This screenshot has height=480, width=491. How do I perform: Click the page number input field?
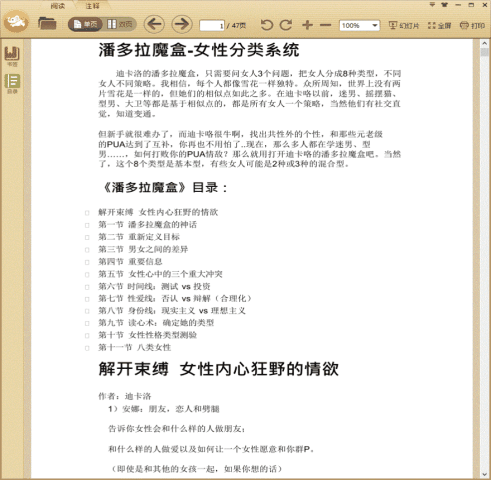pos(212,25)
